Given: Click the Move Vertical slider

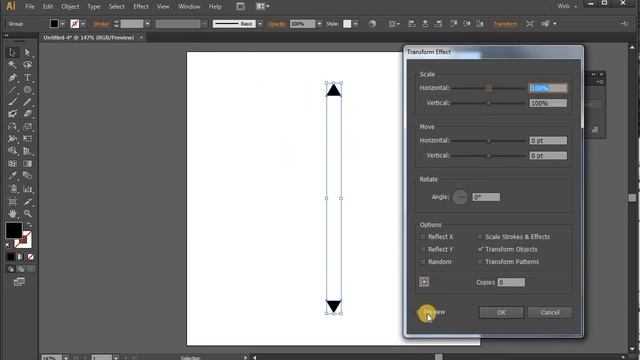Looking at the screenshot, I should pos(489,156).
